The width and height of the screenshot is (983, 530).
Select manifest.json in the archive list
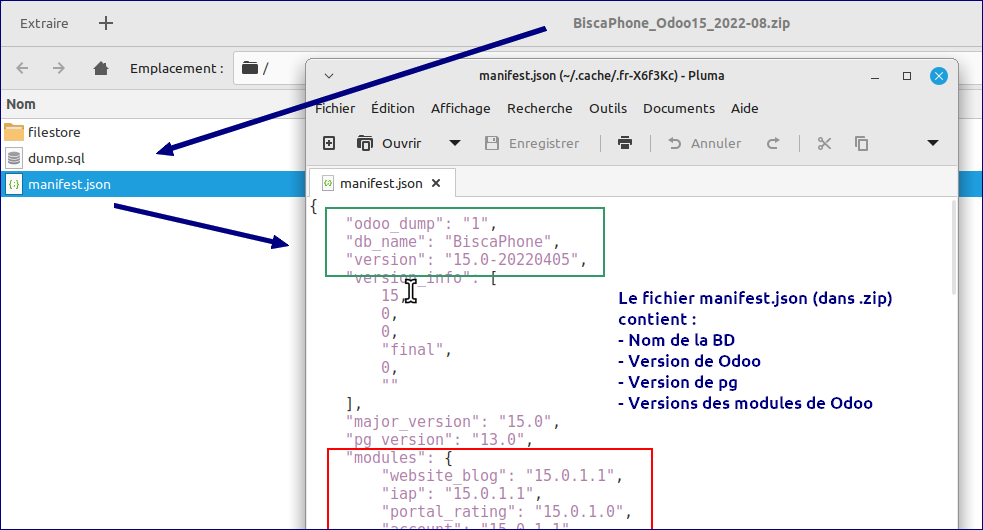coord(154,184)
